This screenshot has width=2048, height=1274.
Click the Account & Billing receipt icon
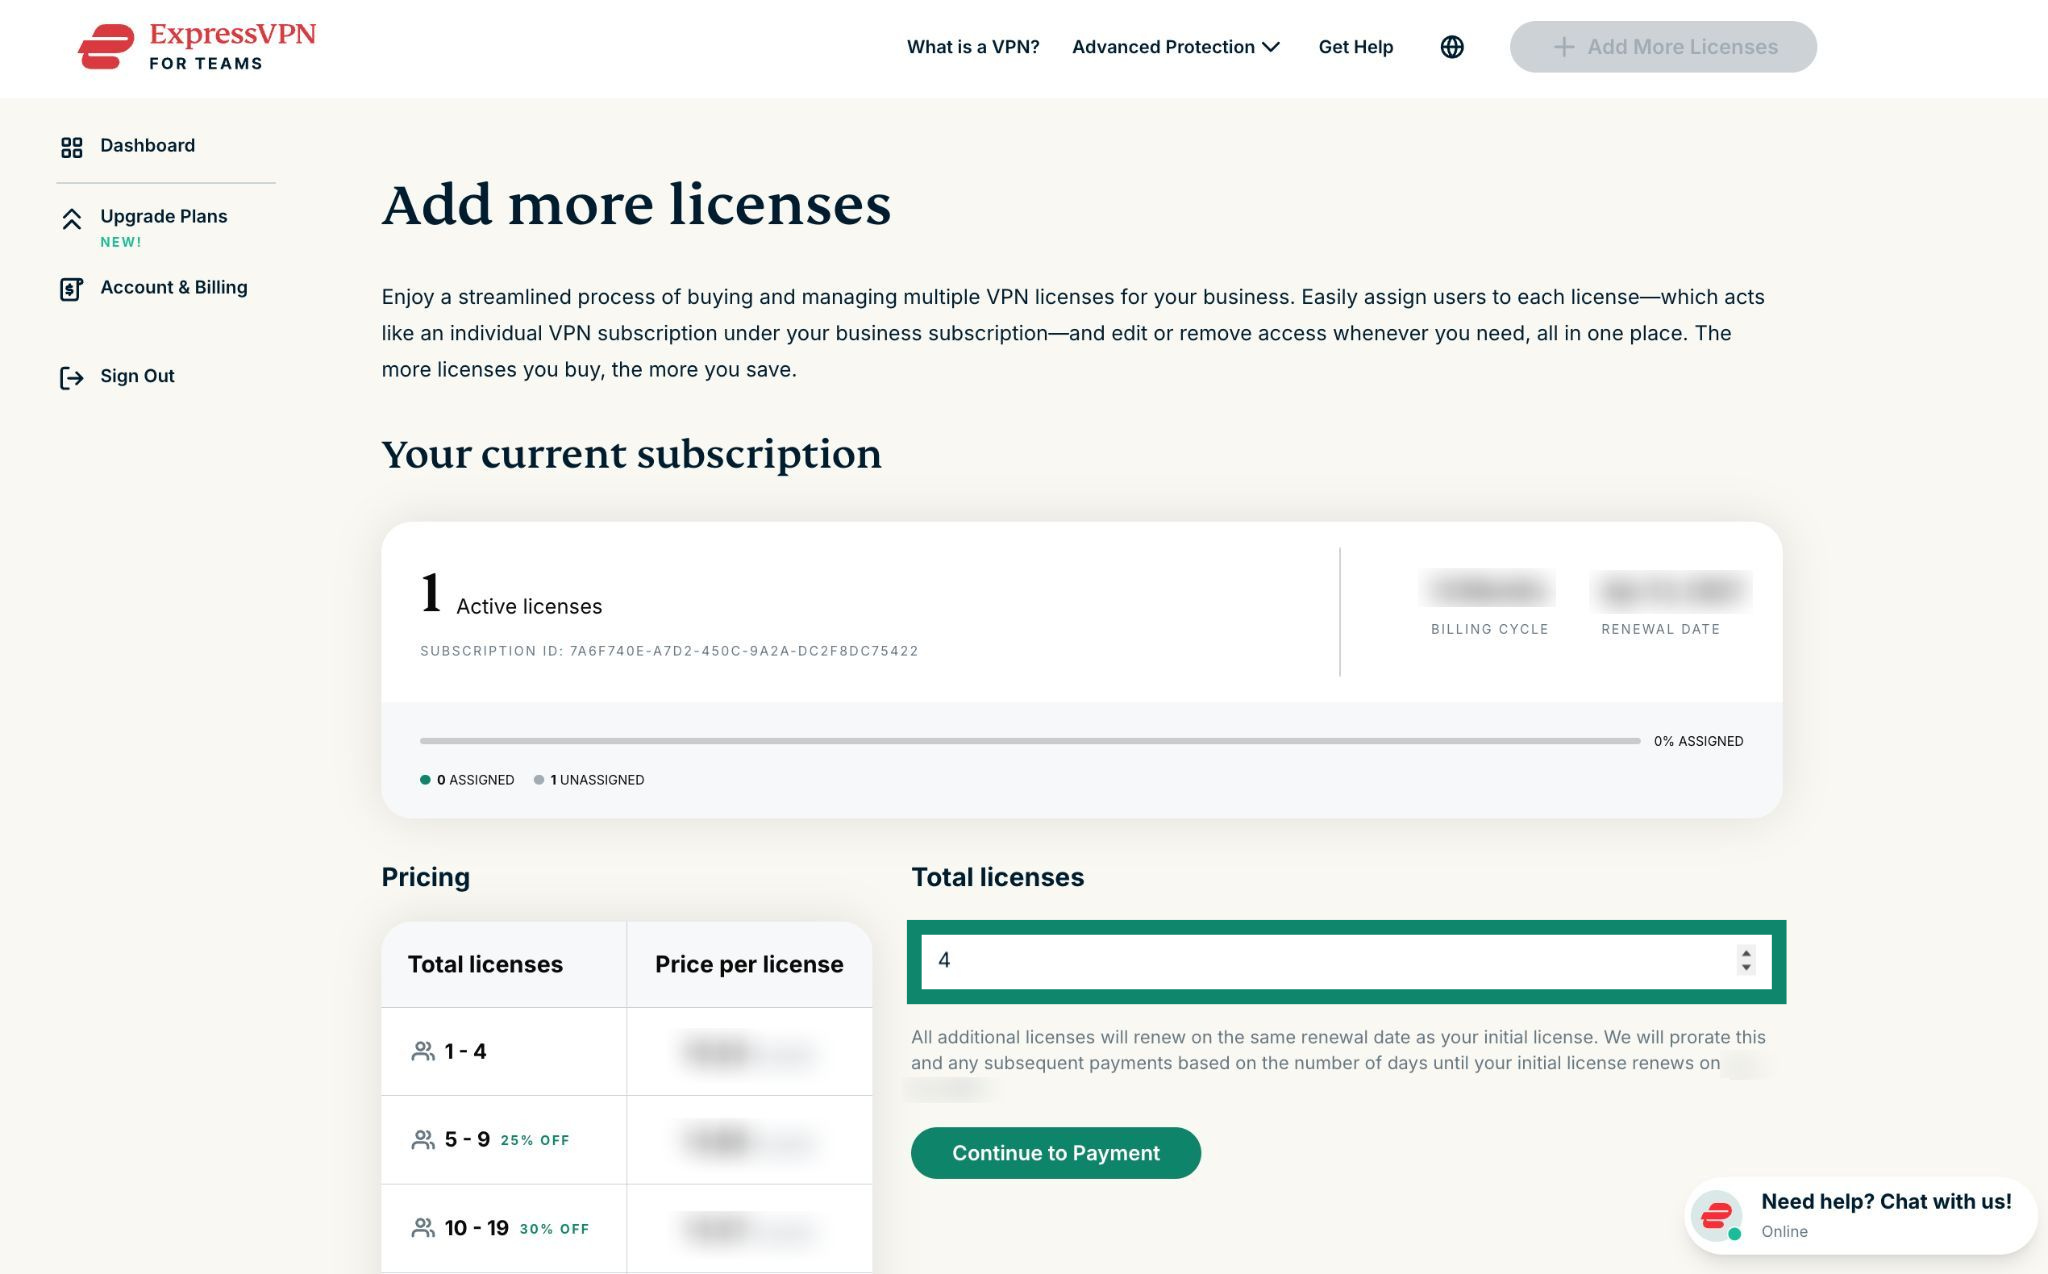point(71,289)
